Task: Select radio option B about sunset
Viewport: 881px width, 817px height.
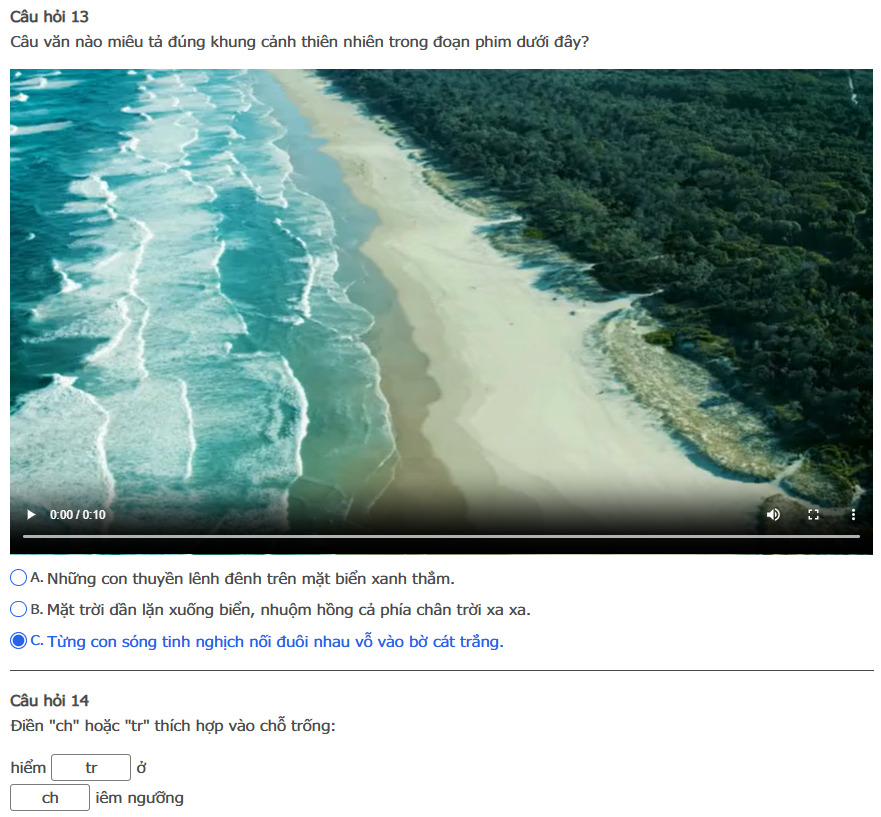Action: tap(19, 609)
